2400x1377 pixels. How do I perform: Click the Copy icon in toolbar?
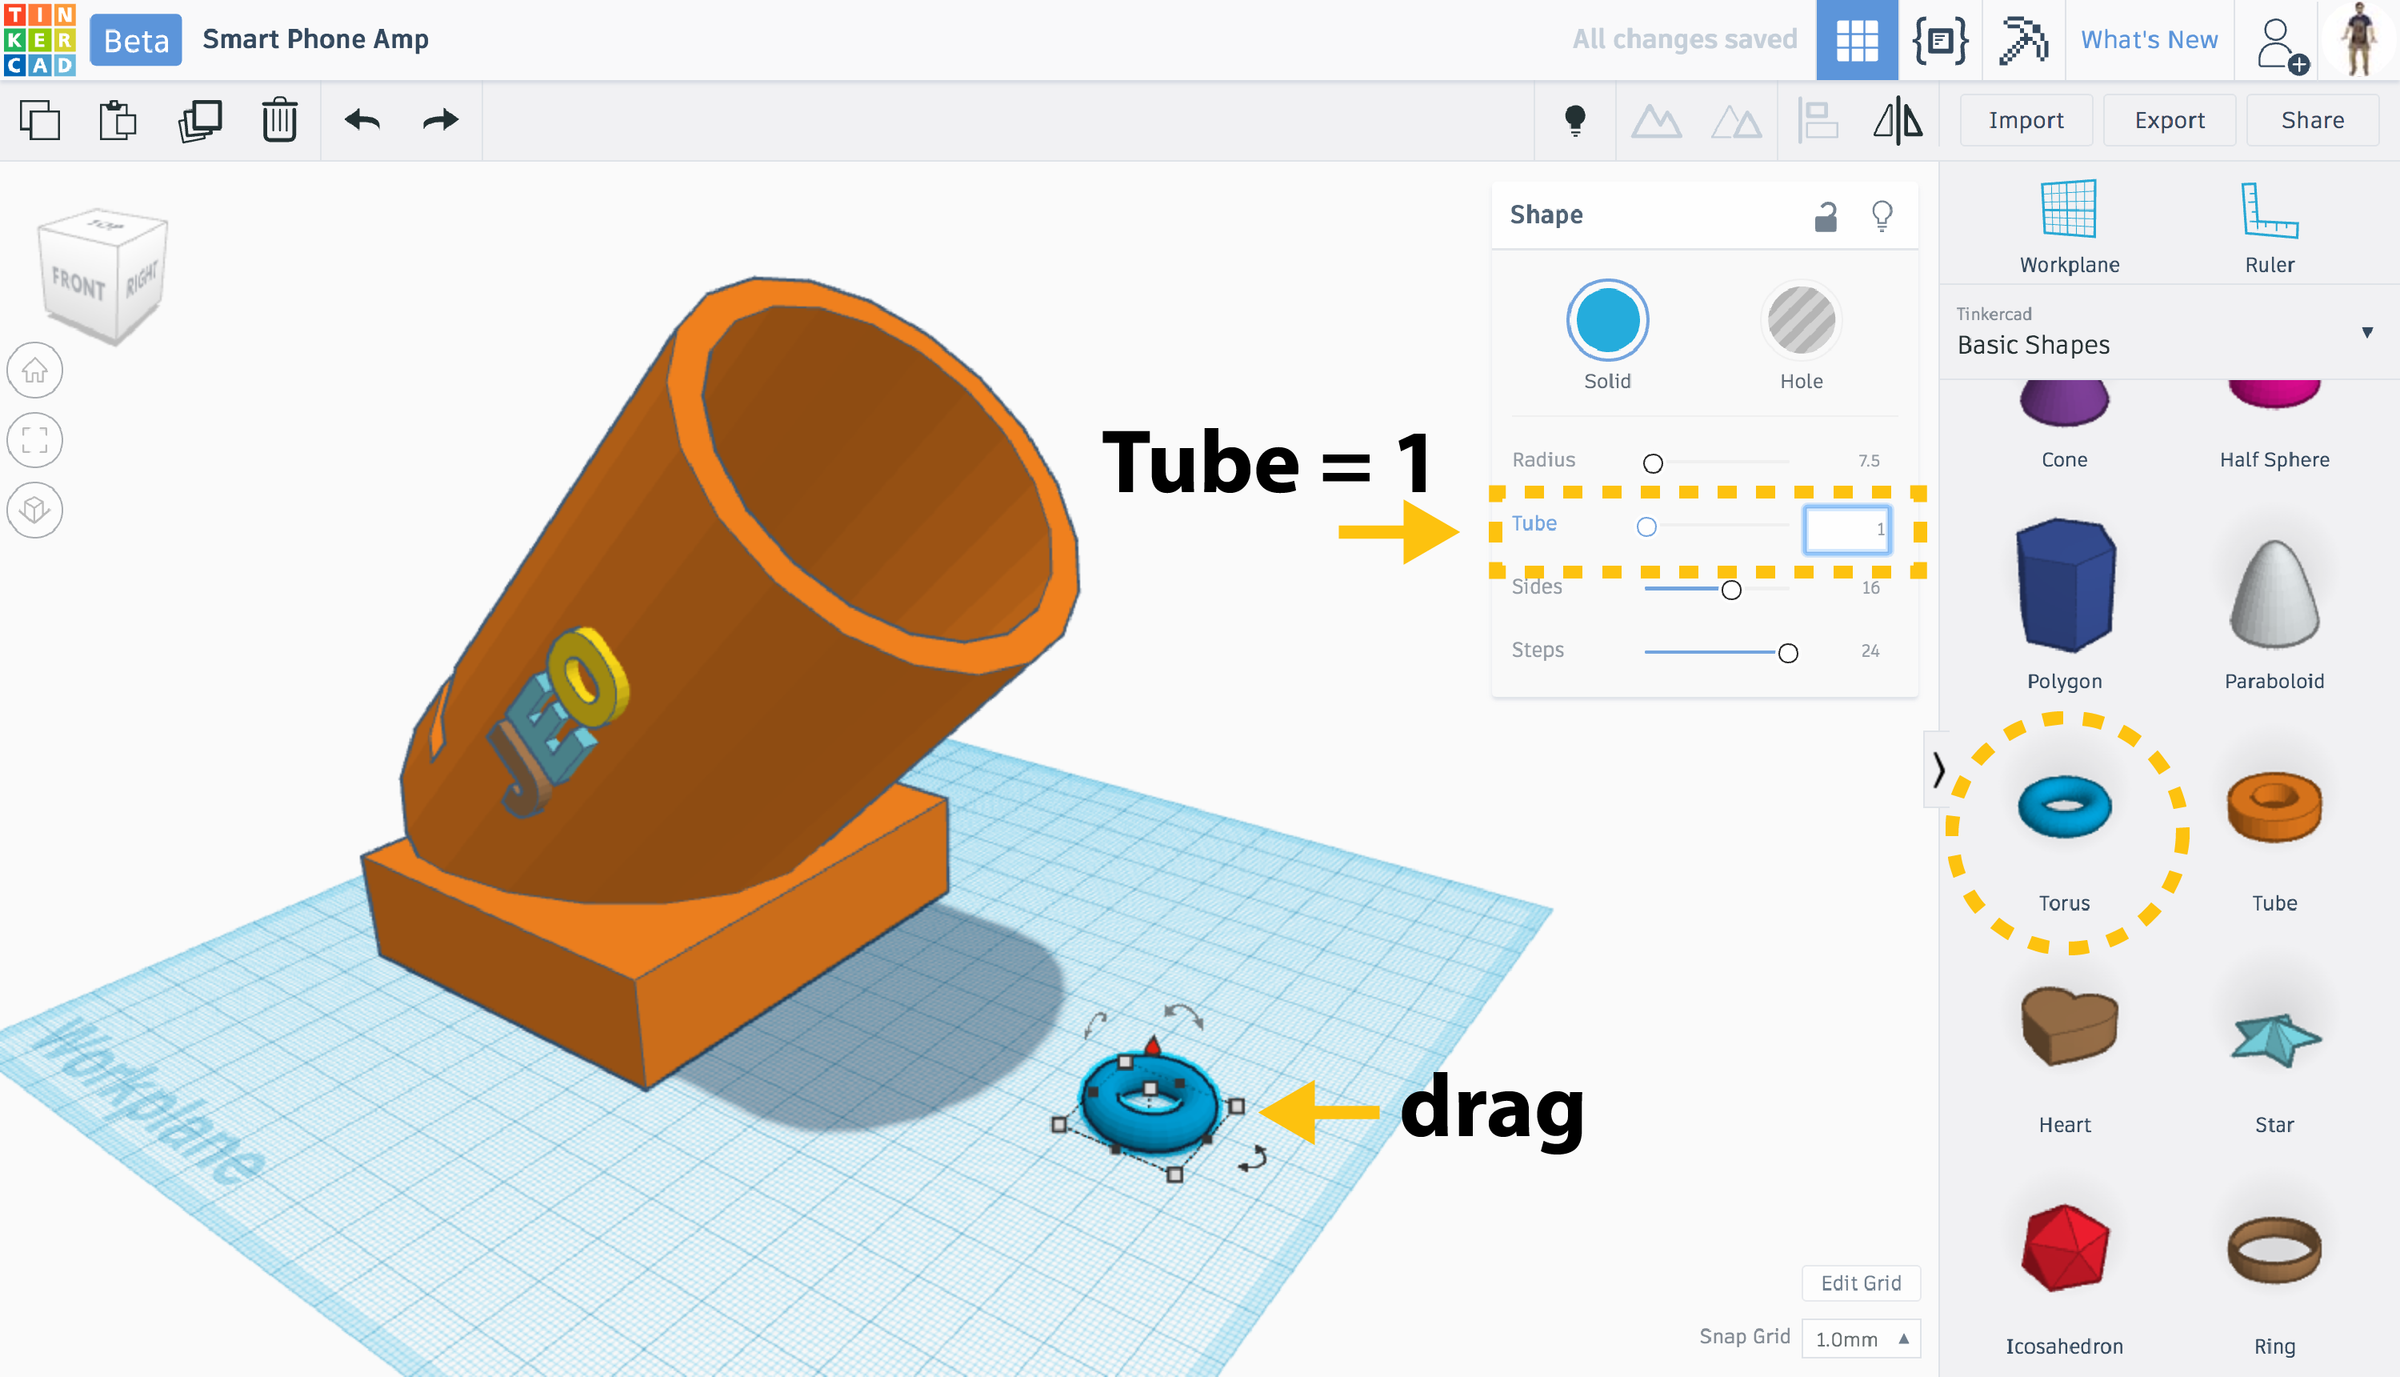click(40, 120)
